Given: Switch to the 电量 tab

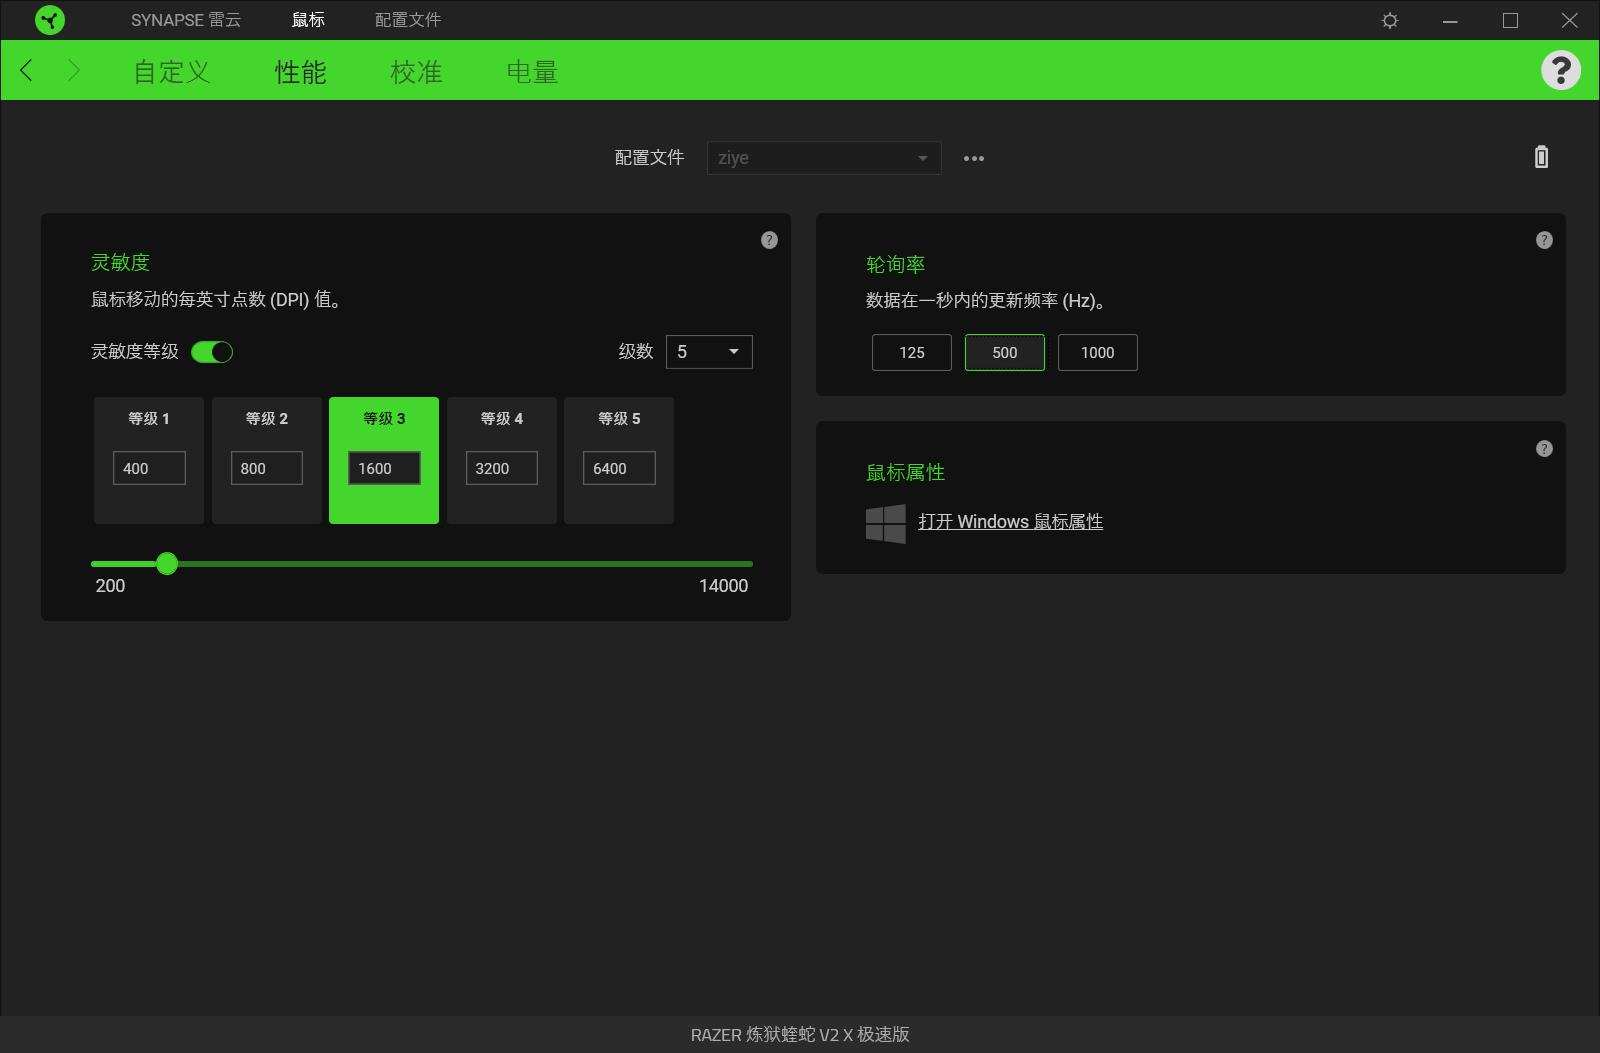Looking at the screenshot, I should pos(533,71).
